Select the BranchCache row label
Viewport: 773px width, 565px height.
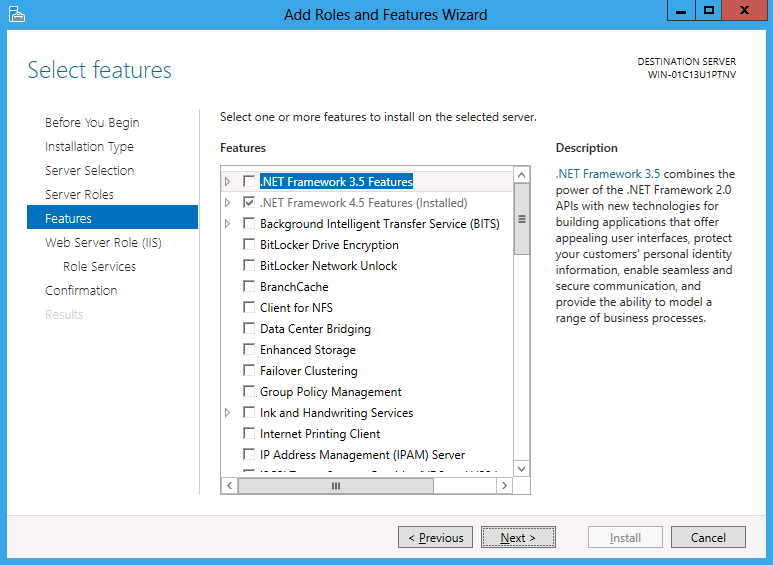[x=294, y=287]
